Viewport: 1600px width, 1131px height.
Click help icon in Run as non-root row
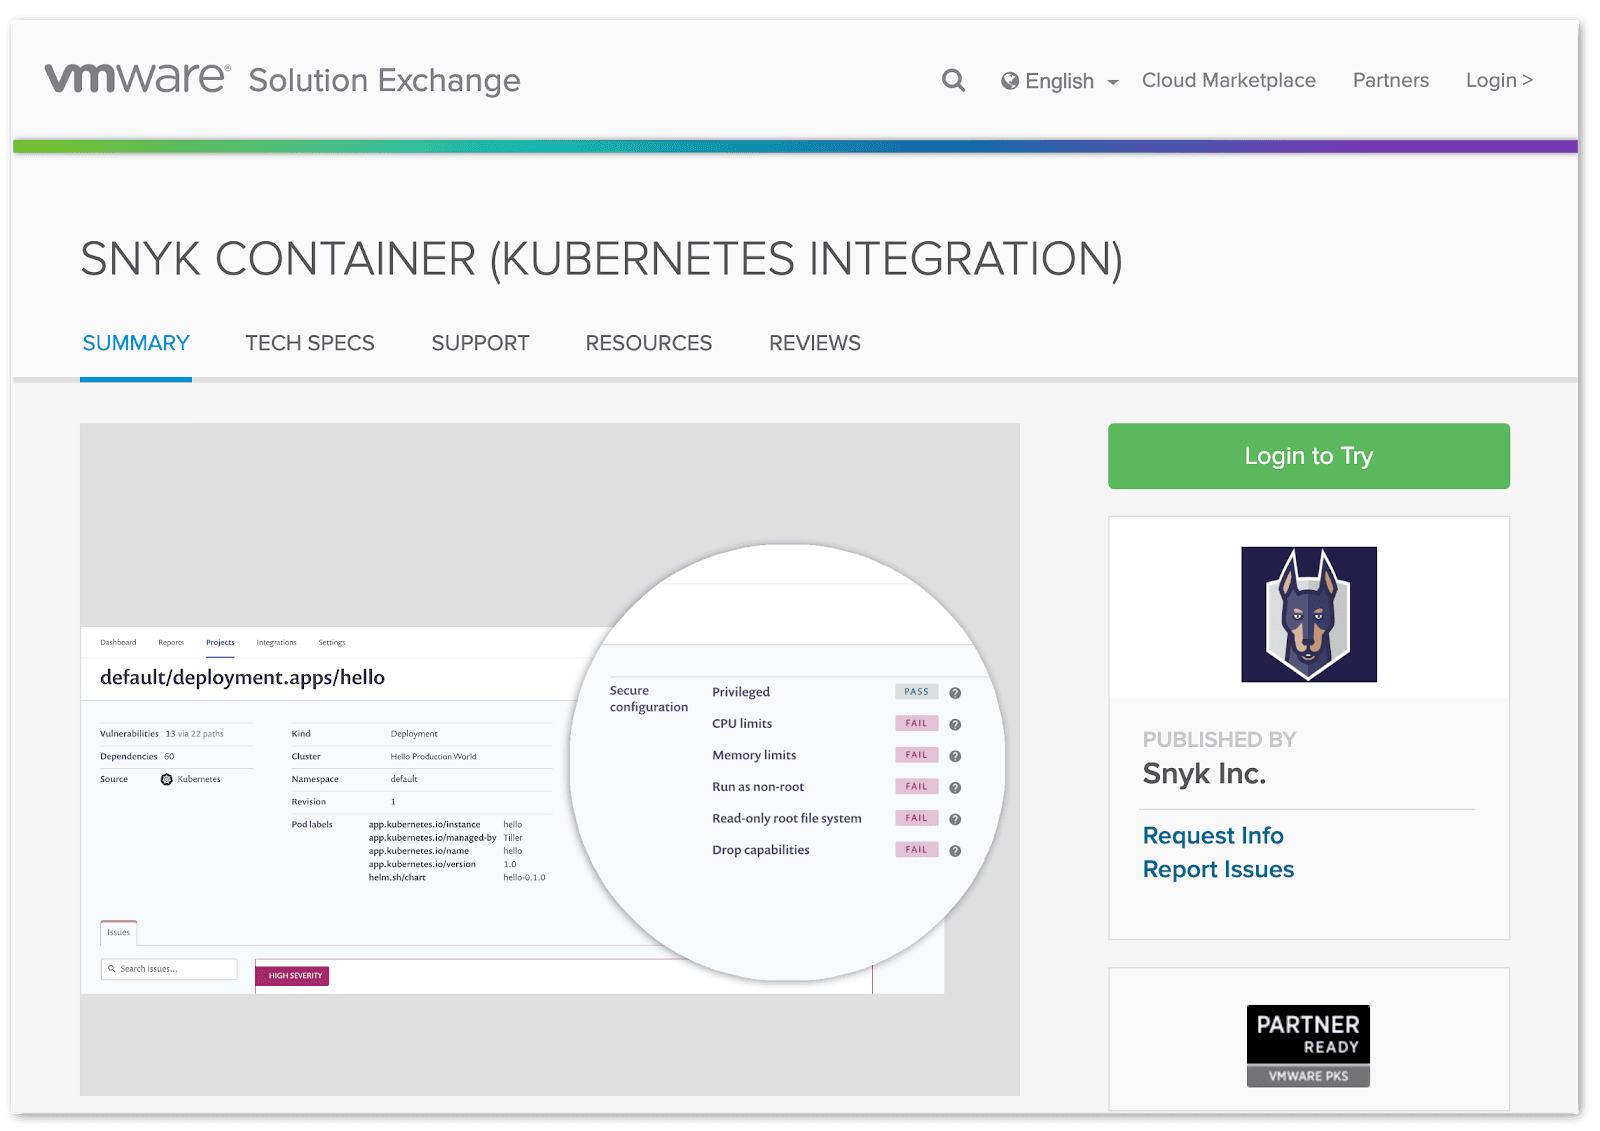[x=955, y=788]
